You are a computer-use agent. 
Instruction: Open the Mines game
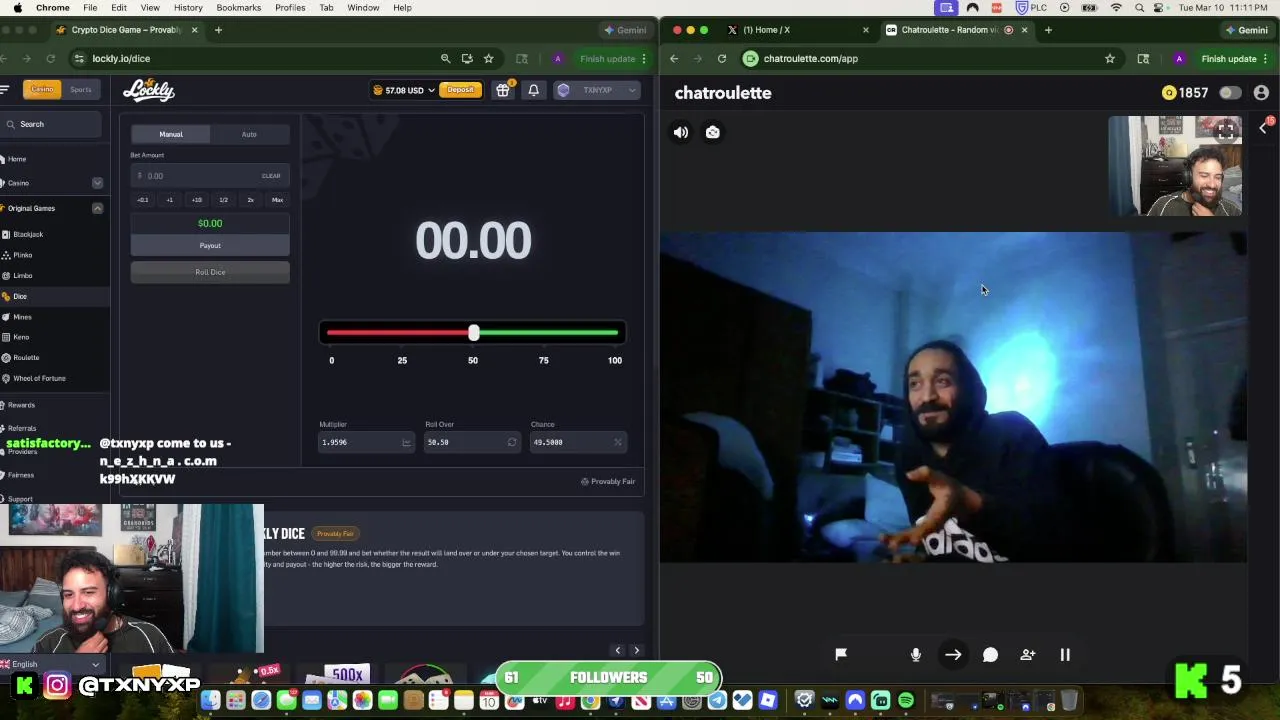click(x=22, y=317)
